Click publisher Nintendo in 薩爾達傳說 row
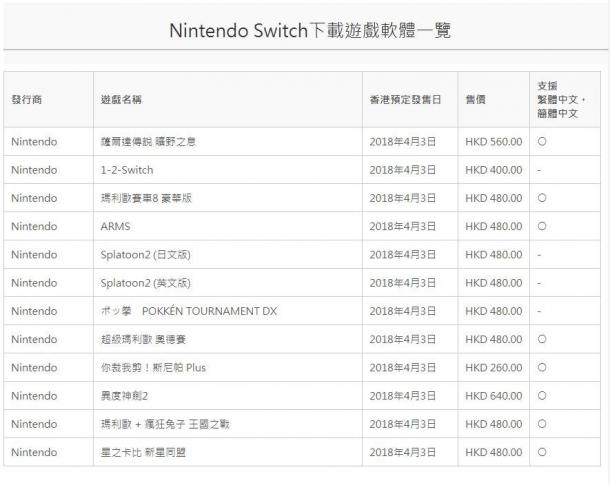This screenshot has height=485, width=610. pos(34,142)
